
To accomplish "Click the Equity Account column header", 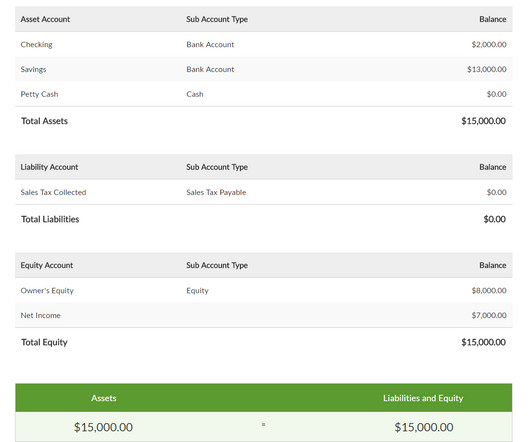I will [x=47, y=265].
